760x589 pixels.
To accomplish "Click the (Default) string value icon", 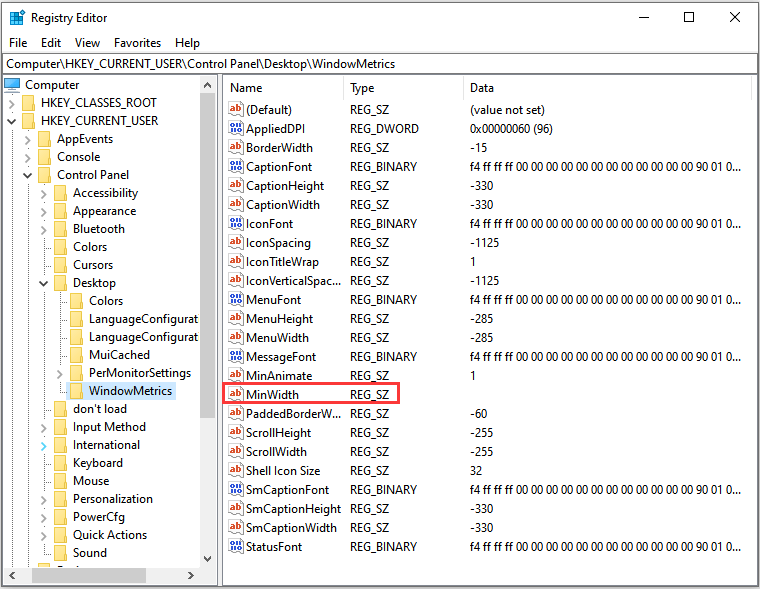I will pos(236,110).
